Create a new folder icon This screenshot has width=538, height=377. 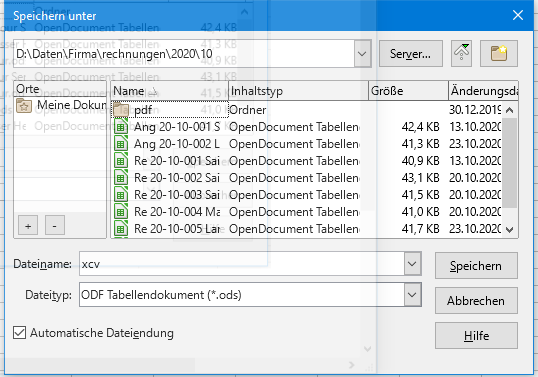(499, 54)
